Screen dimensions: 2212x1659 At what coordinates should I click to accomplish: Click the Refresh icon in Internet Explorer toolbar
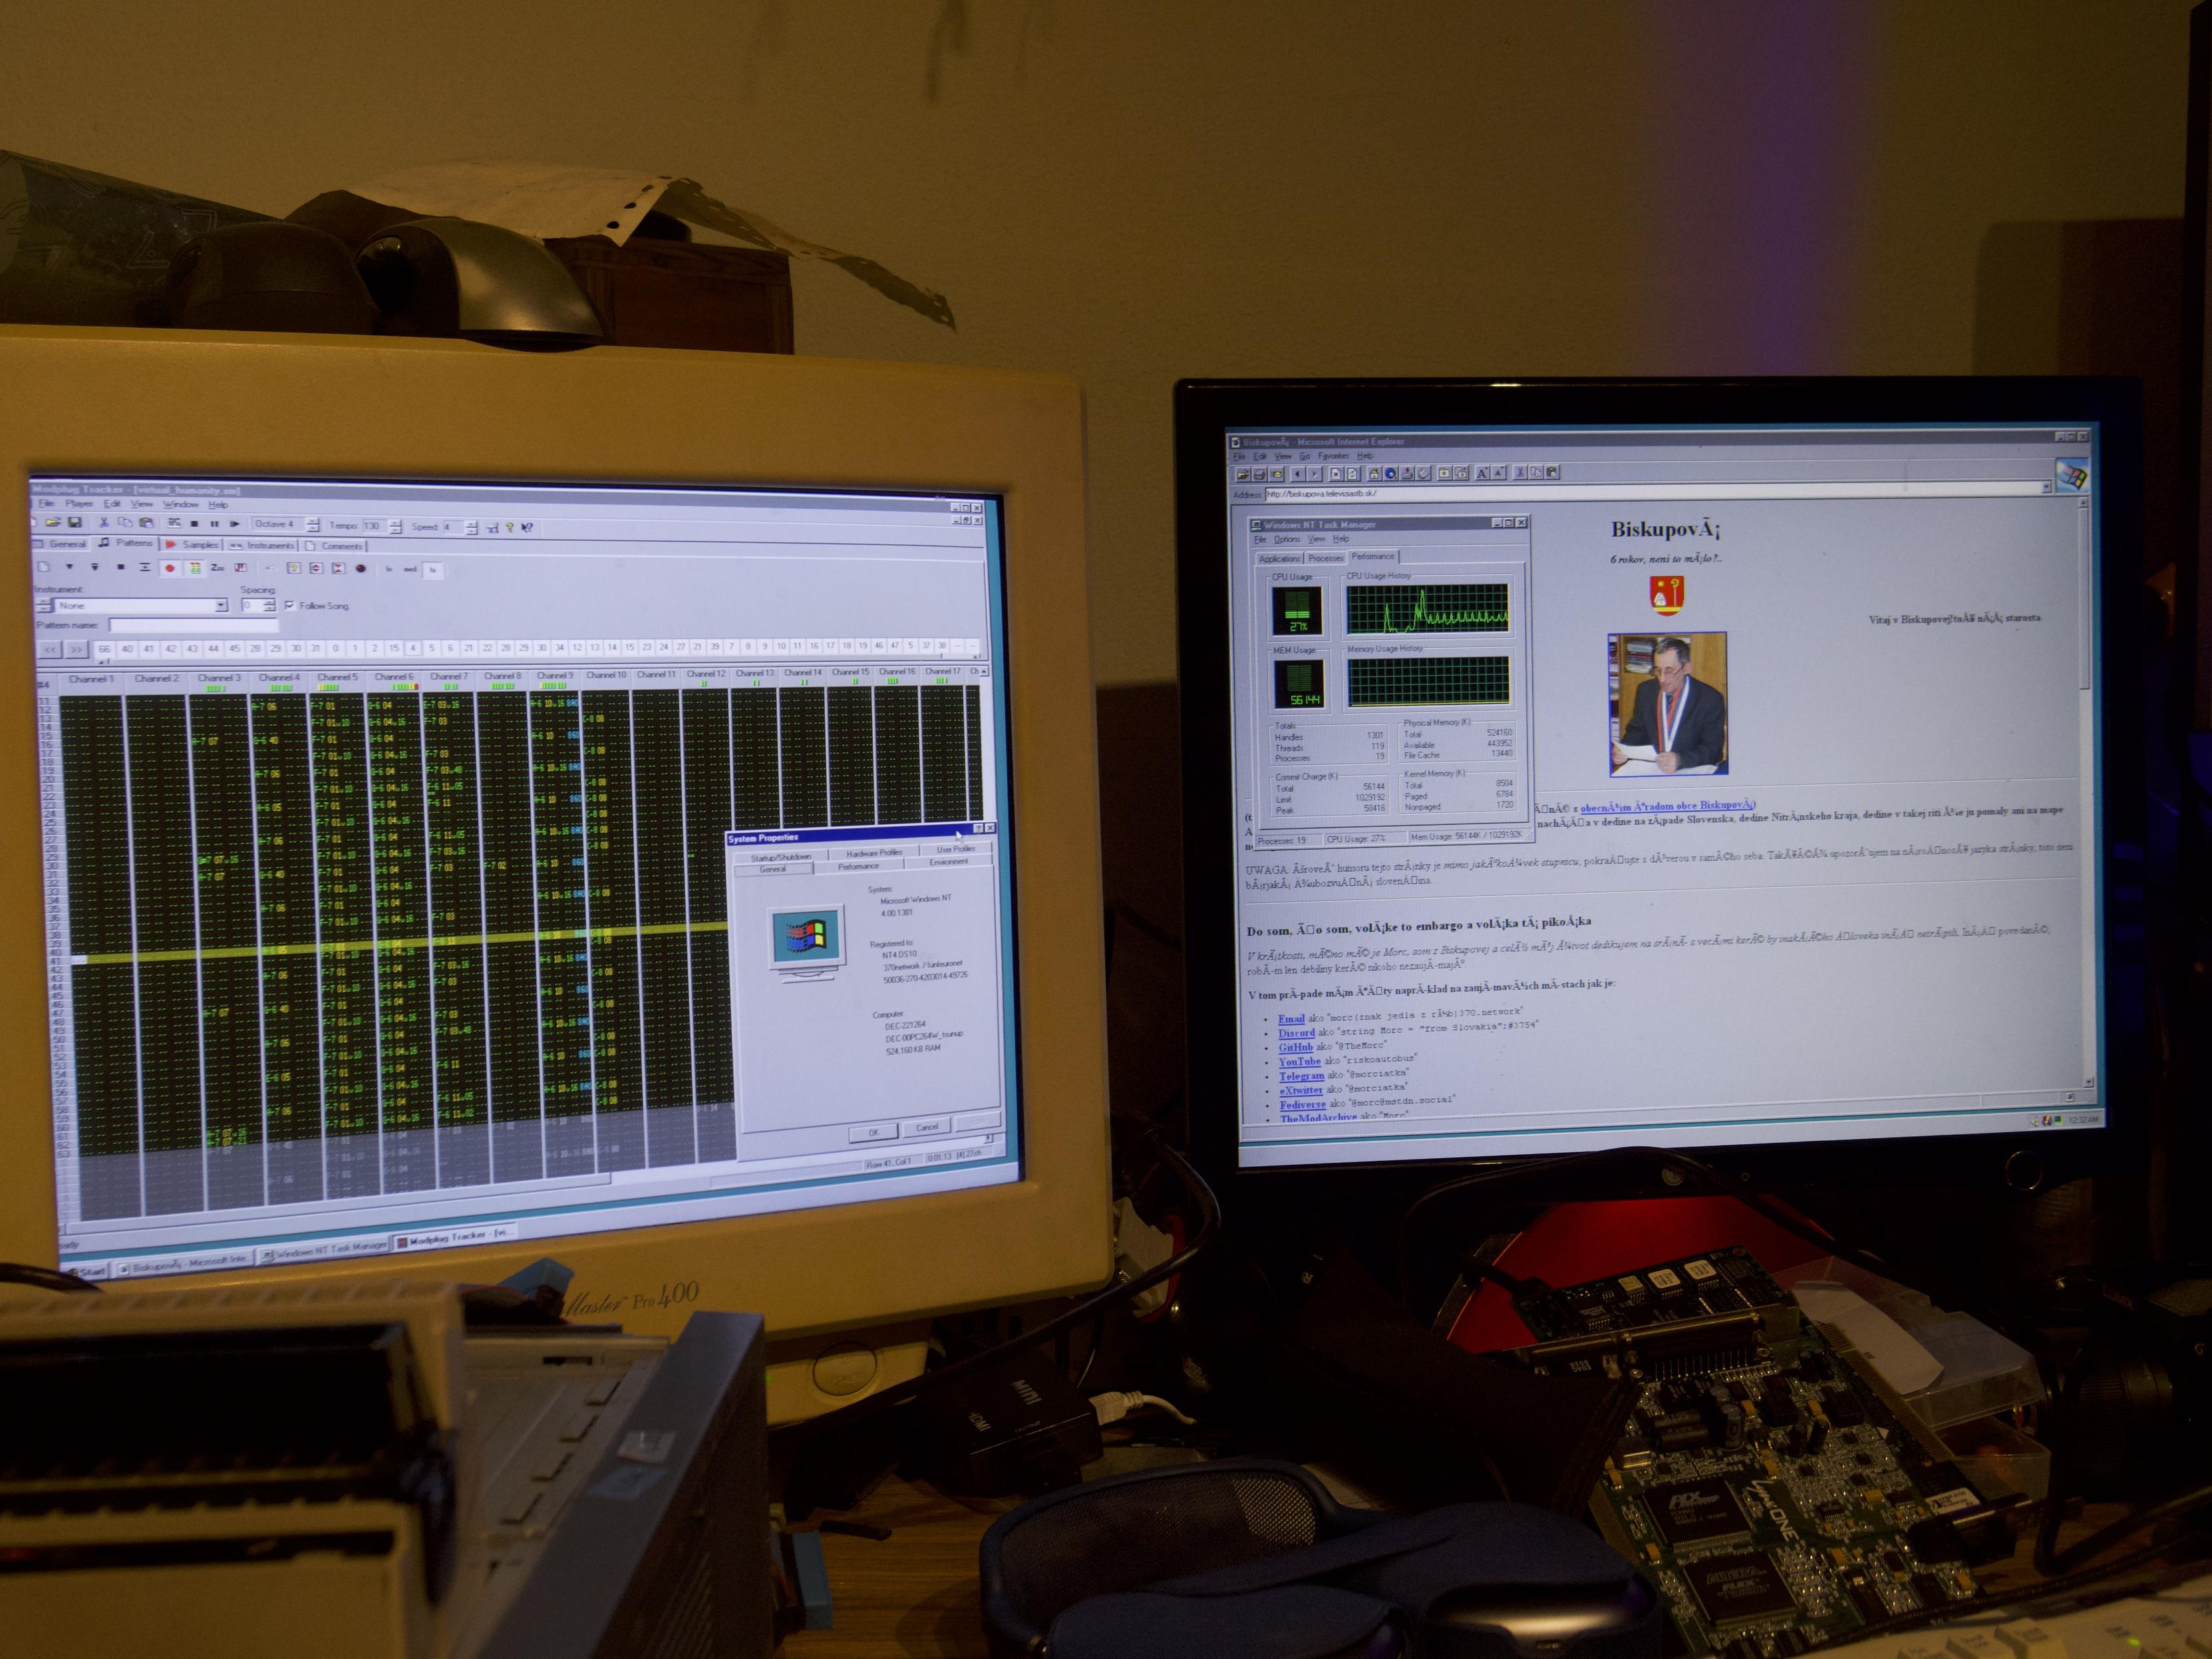[x=1353, y=474]
